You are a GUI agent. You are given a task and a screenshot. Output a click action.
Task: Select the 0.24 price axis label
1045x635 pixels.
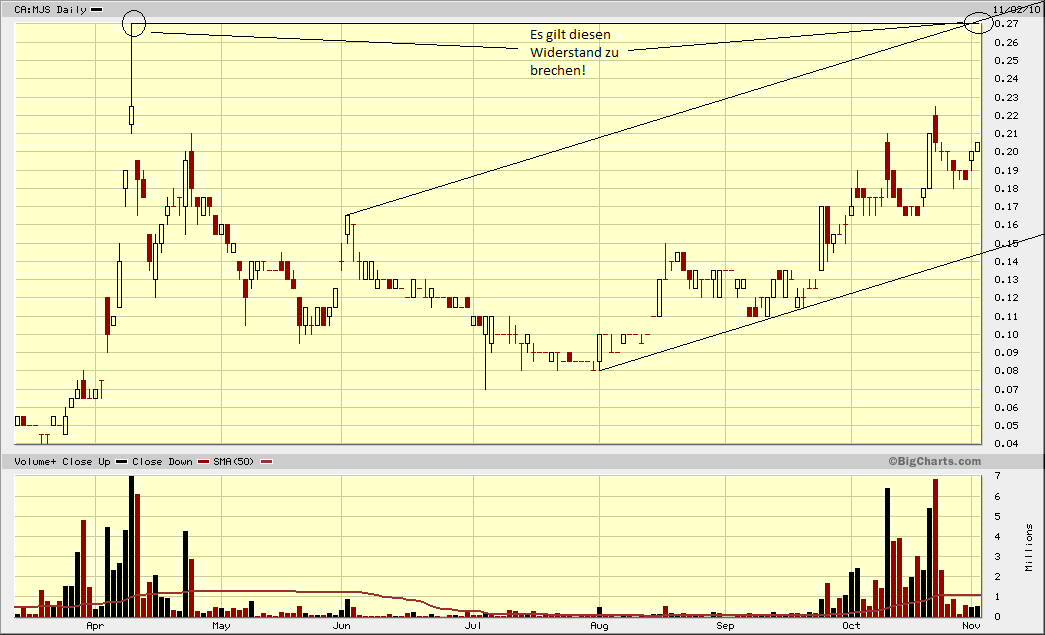(1006, 79)
